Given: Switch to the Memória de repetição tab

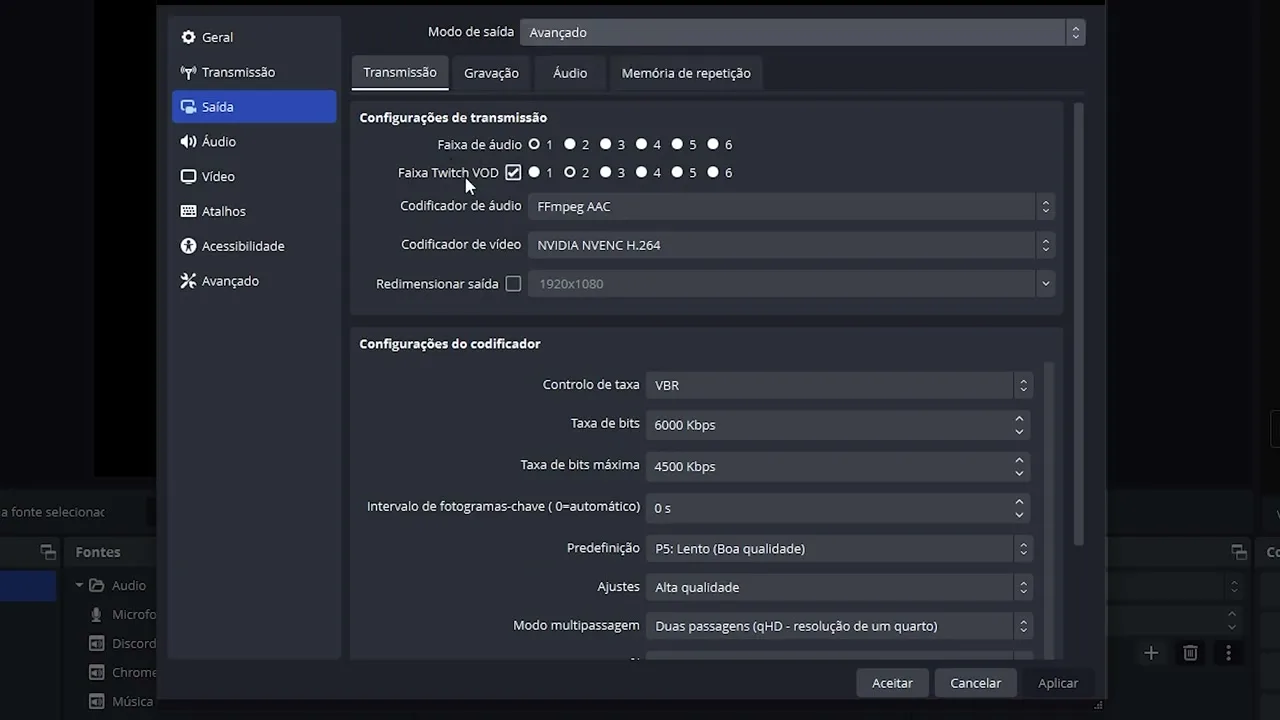Looking at the screenshot, I should (686, 73).
